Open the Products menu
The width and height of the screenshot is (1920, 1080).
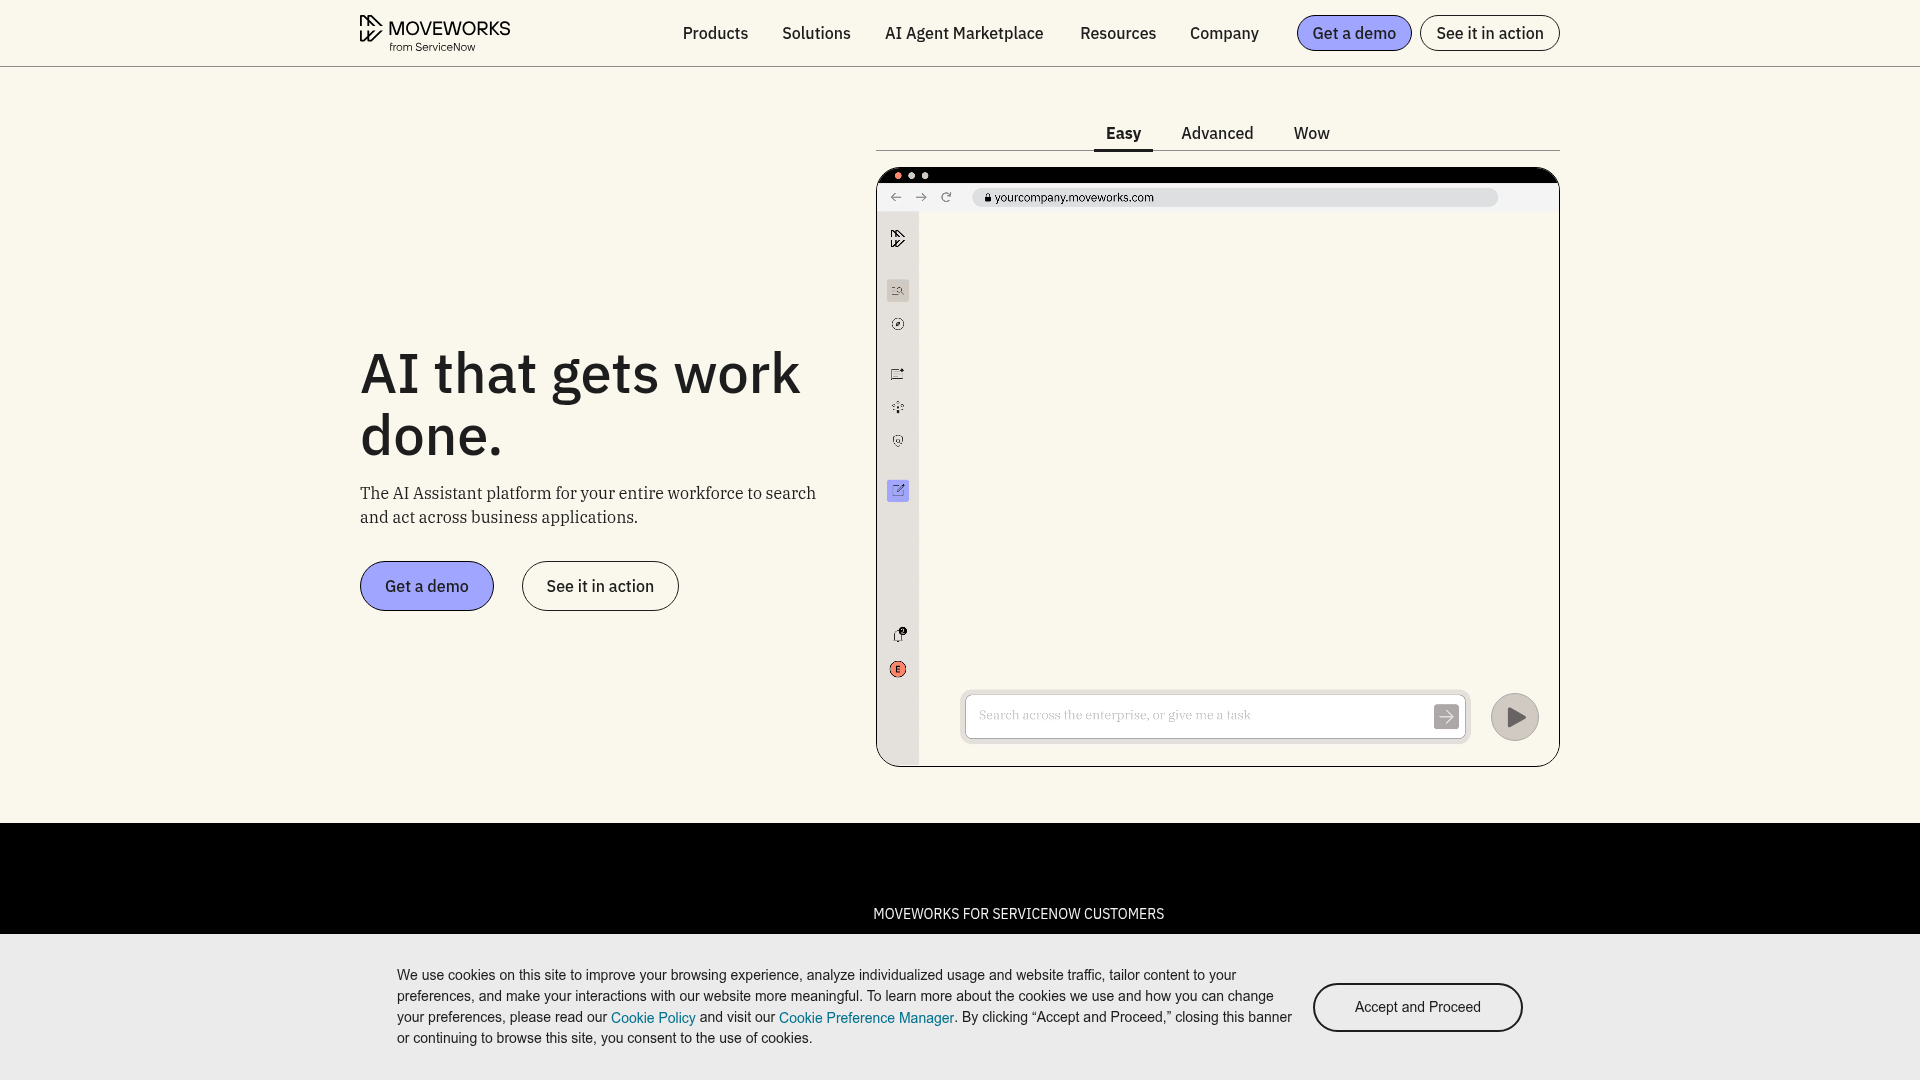715,33
